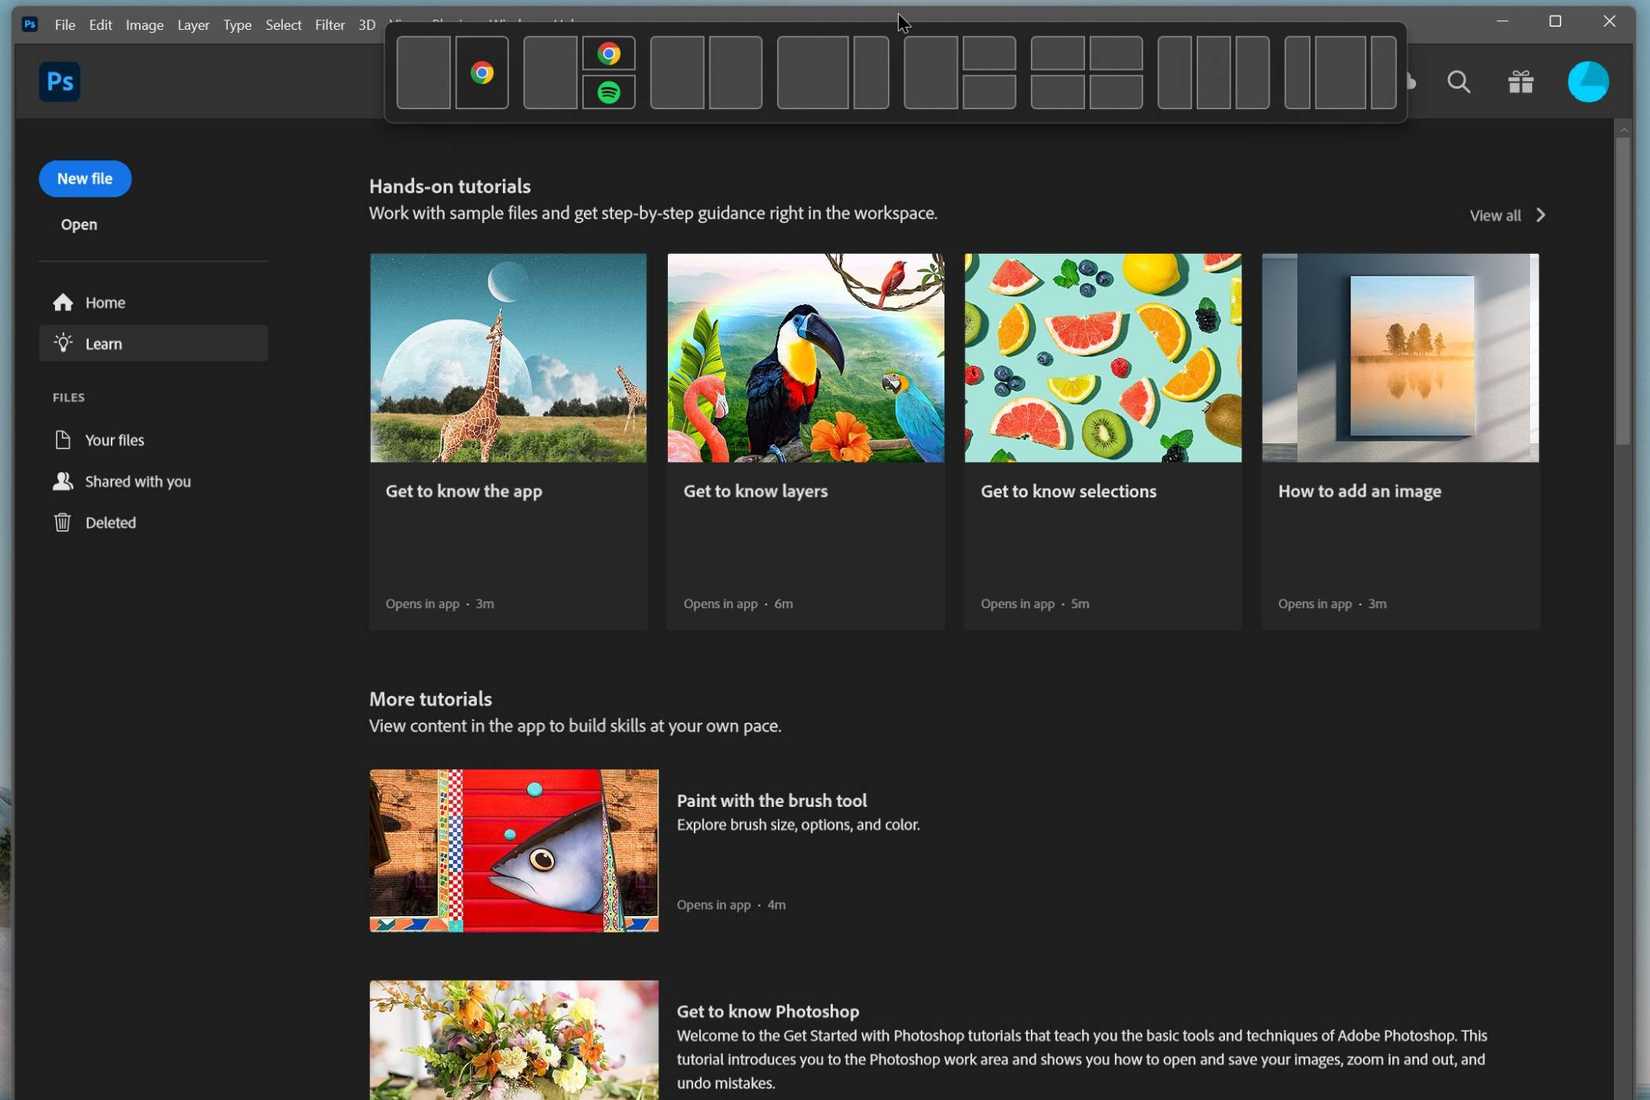
Task: Select the Spotify icon in snap layout
Action: click(x=609, y=93)
